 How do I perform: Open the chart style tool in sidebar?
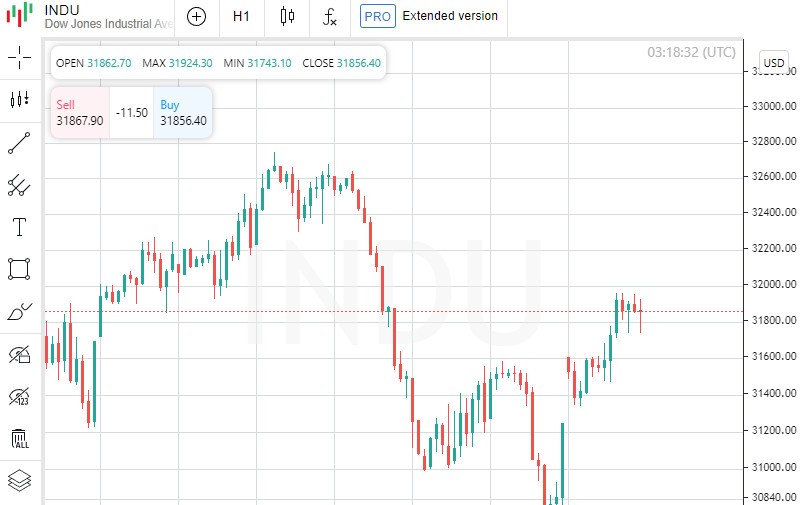19,100
